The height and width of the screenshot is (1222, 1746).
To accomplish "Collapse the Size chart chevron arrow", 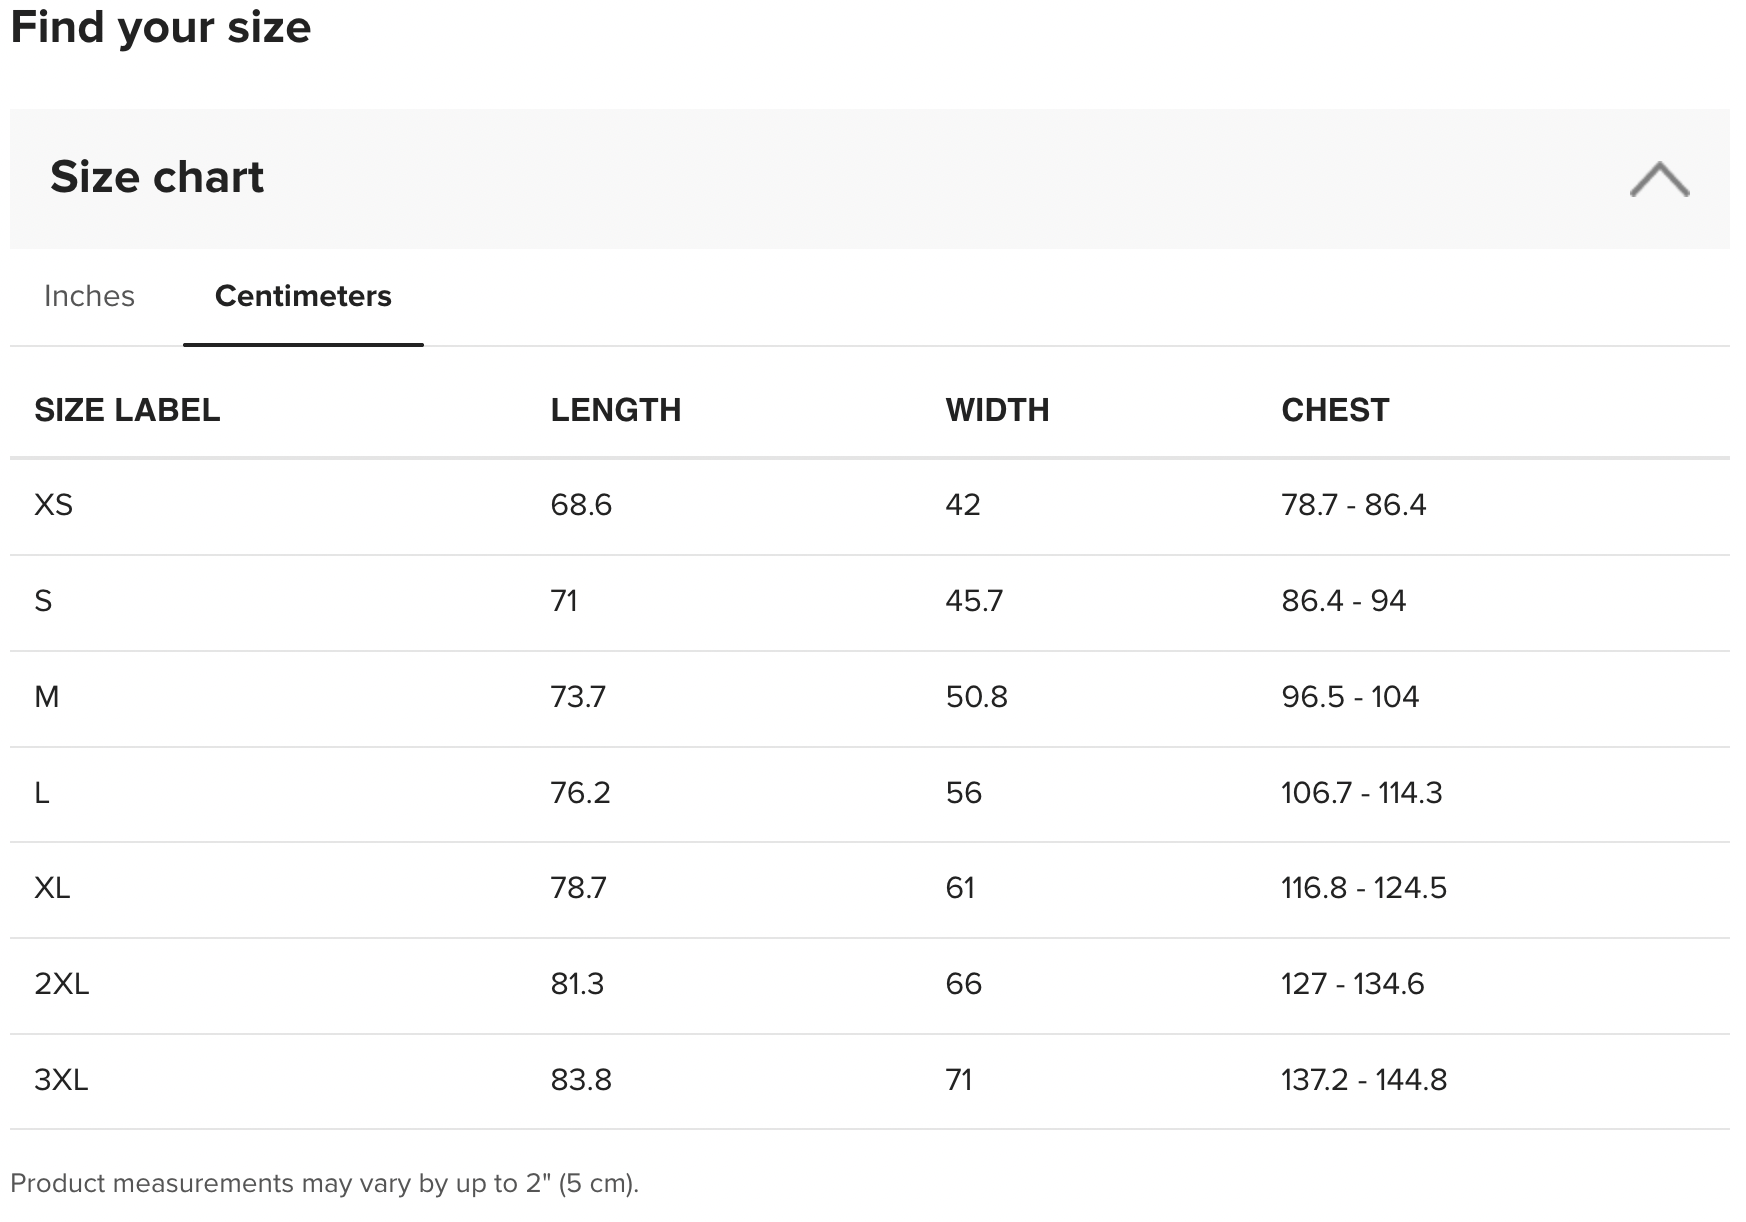I will tap(1659, 179).
